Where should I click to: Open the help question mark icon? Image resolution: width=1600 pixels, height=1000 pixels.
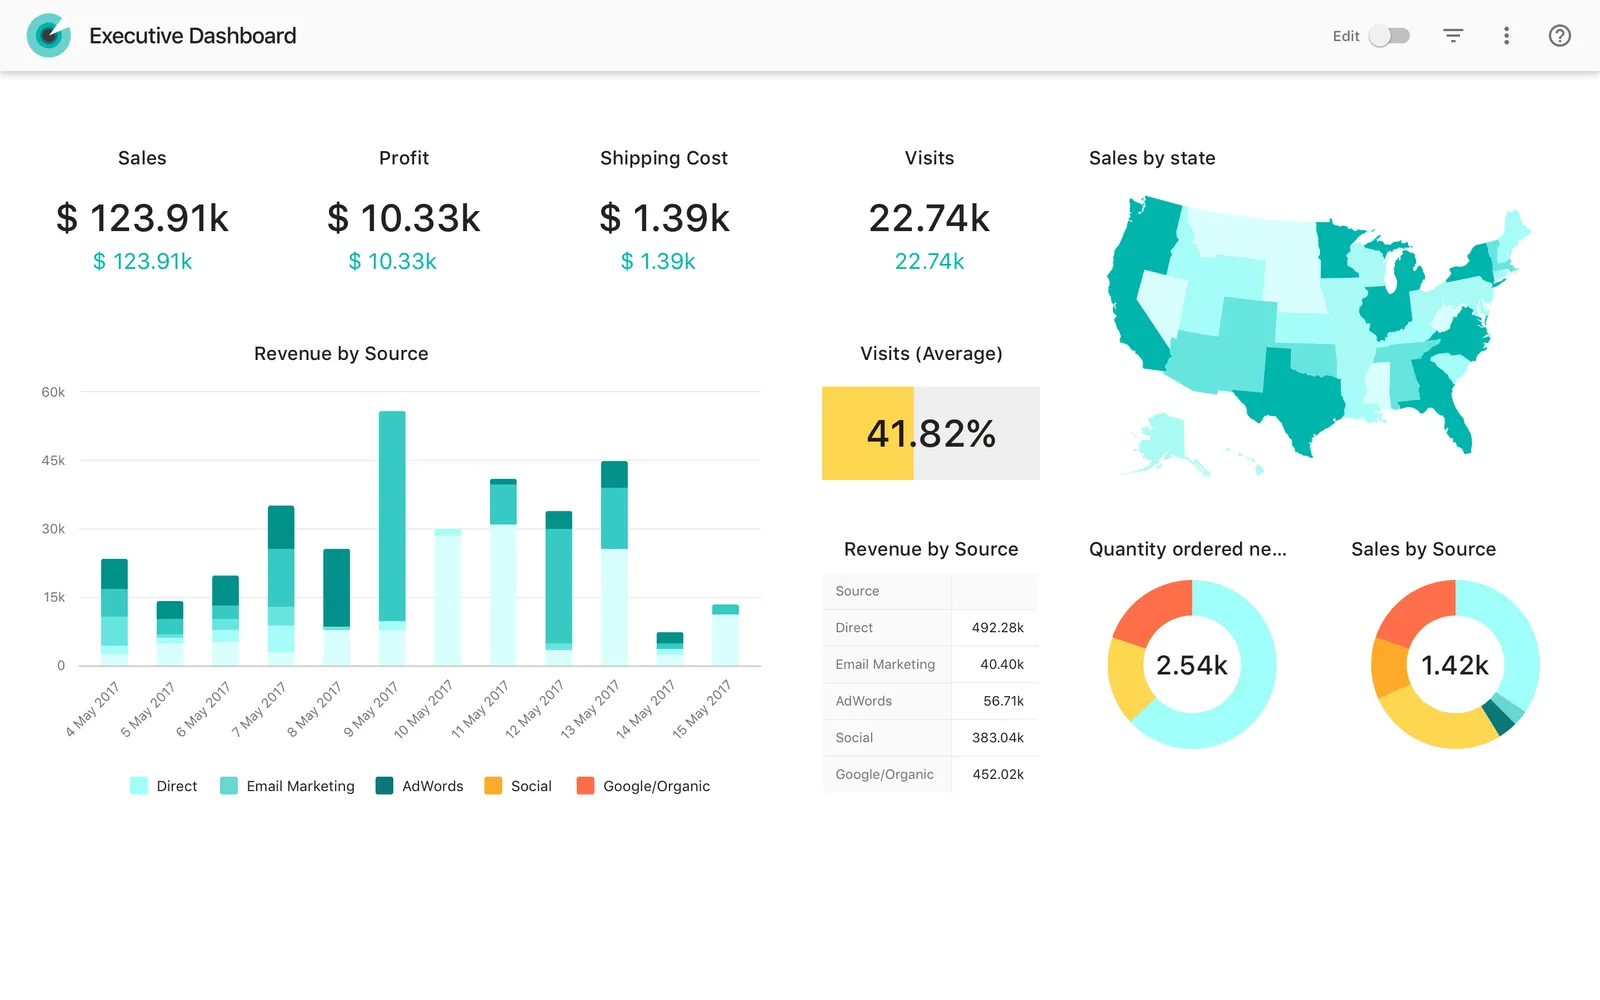(x=1559, y=36)
